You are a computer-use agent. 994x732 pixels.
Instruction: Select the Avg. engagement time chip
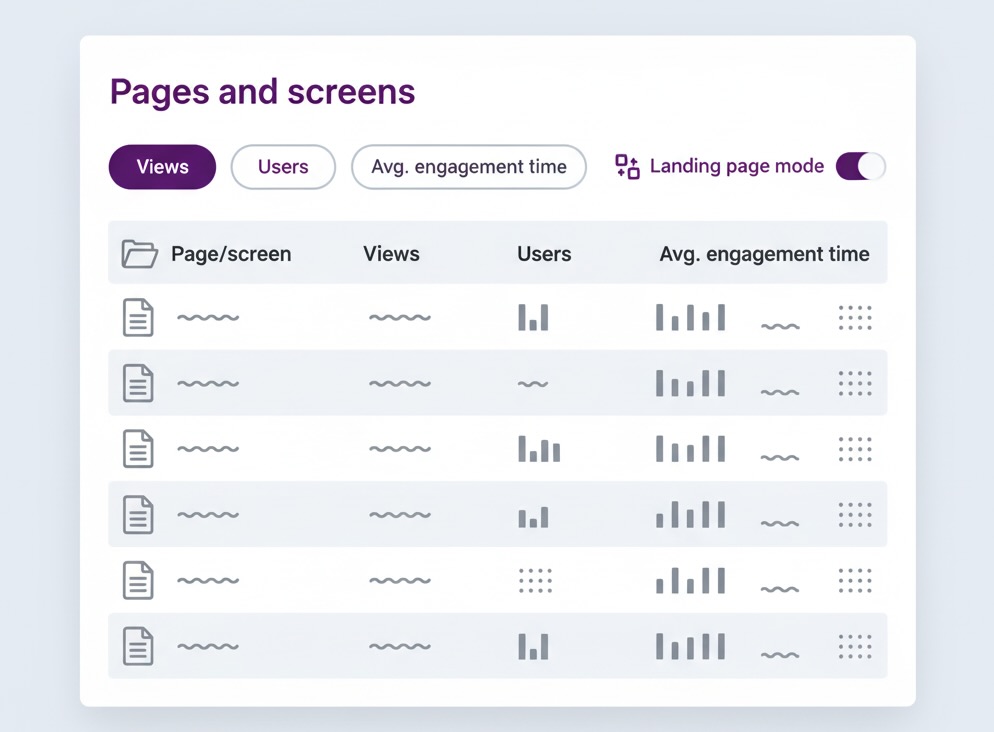pos(468,166)
